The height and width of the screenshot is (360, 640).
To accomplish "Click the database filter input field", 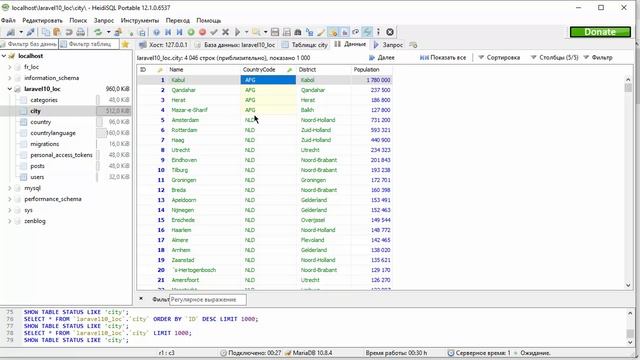I will click(x=29, y=44).
